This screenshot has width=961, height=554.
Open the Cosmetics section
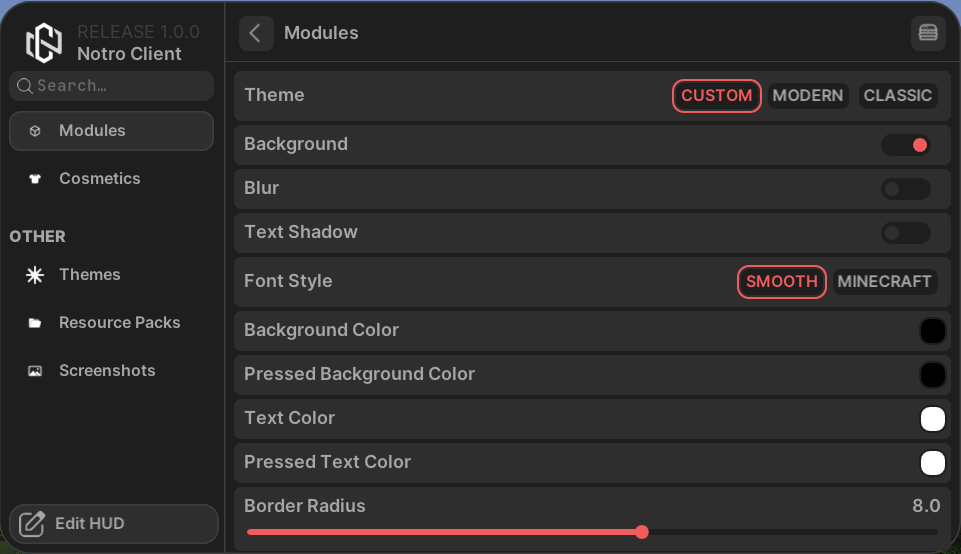[100, 179]
